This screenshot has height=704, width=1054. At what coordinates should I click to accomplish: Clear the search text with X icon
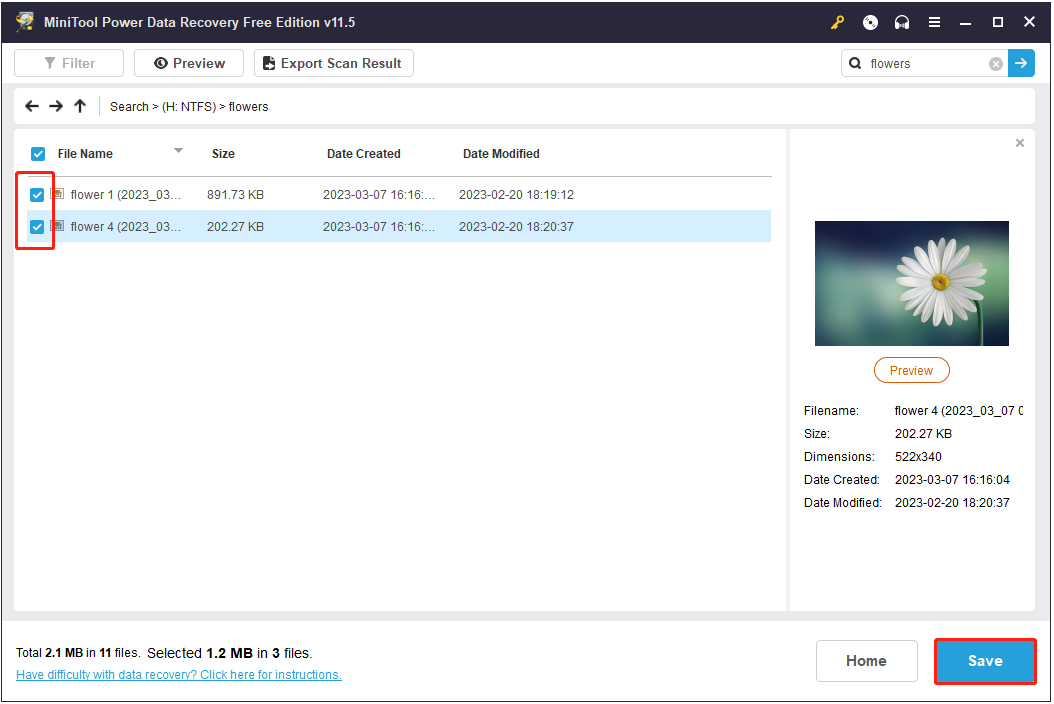[x=996, y=64]
